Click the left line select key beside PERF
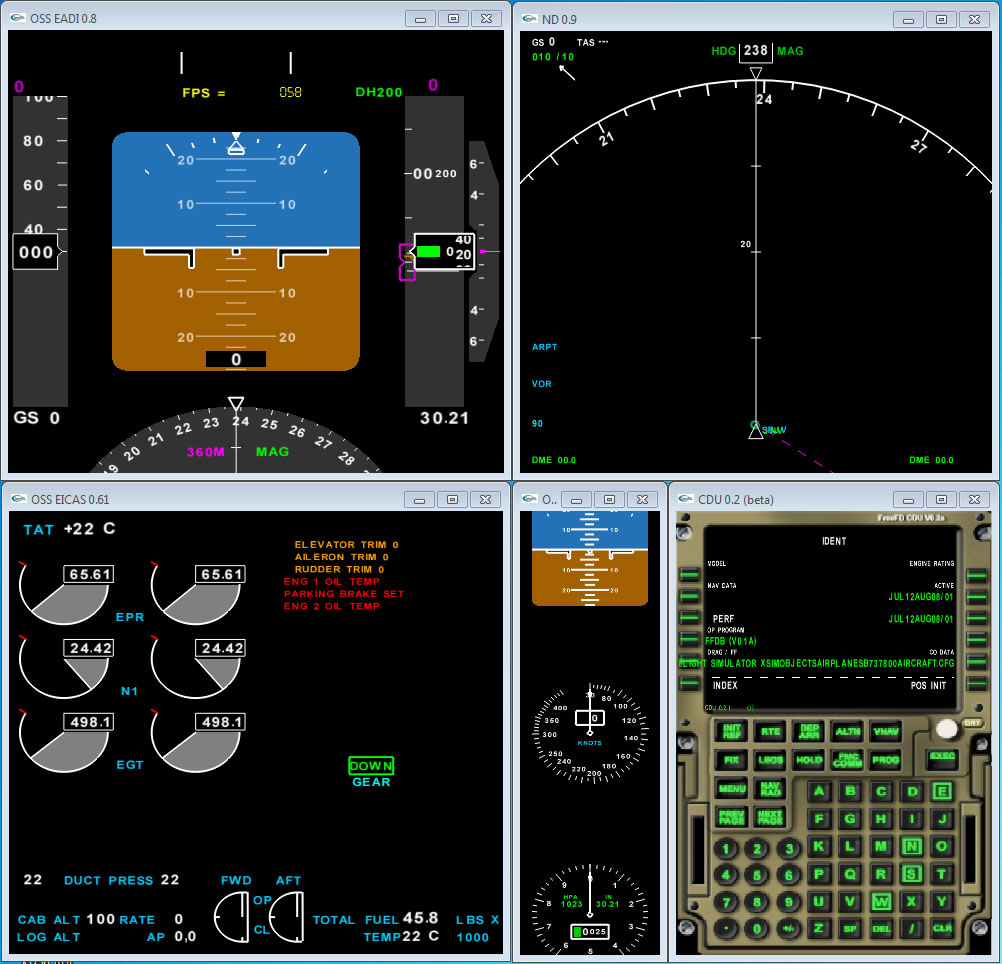1002x964 pixels. 689,618
